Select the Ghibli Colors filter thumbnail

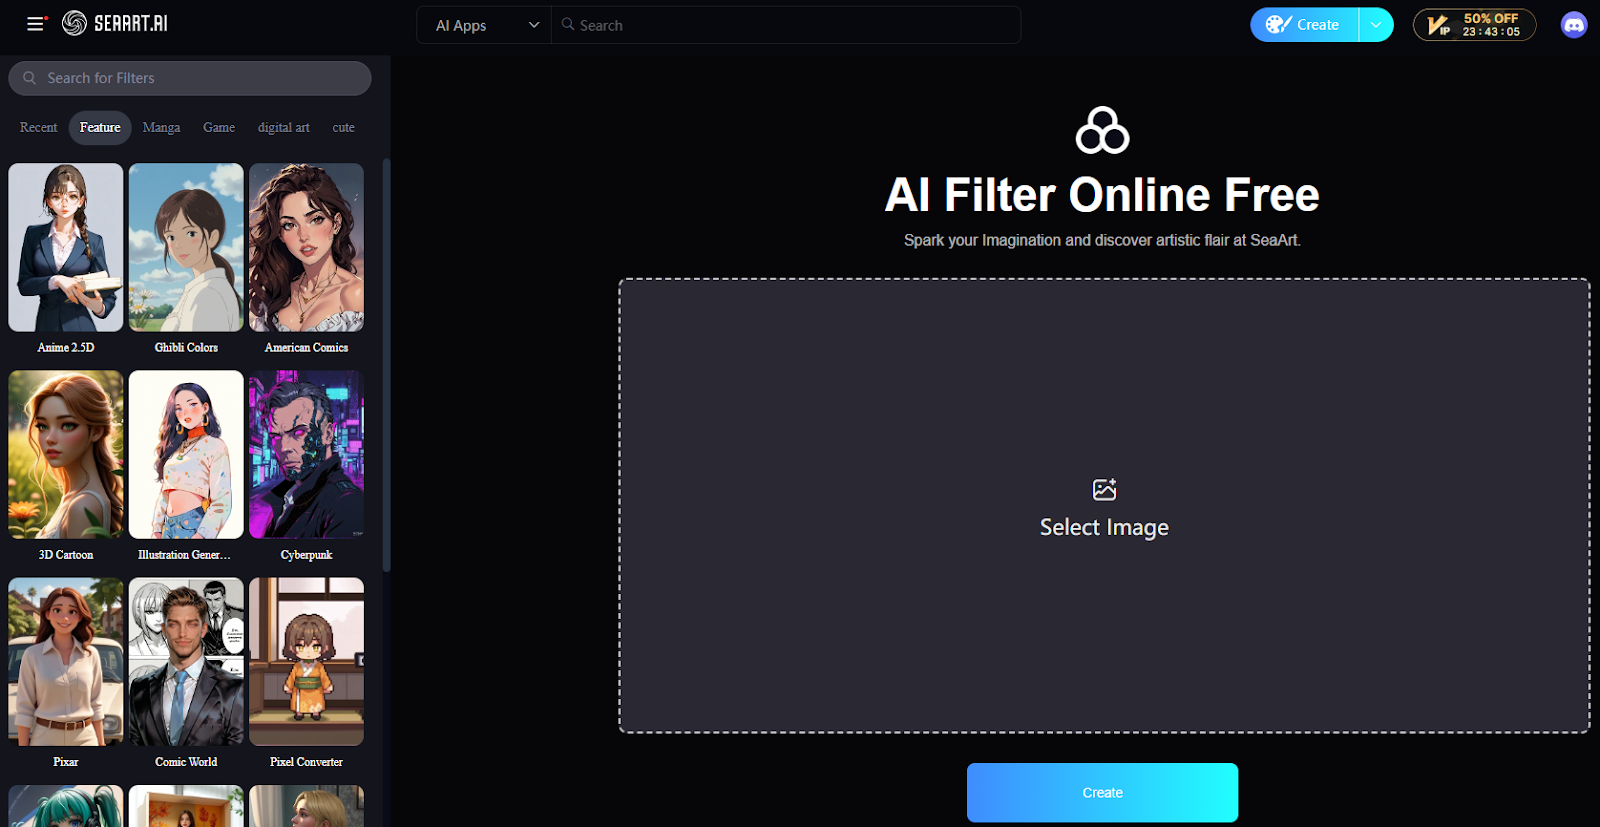[186, 248]
